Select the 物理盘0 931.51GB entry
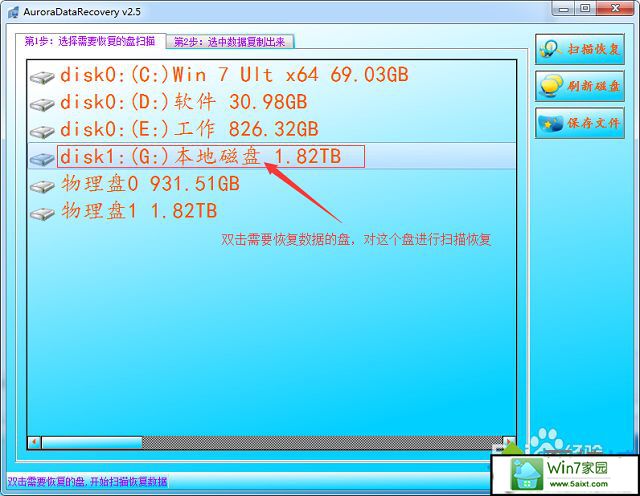The image size is (640, 496). coord(271,184)
